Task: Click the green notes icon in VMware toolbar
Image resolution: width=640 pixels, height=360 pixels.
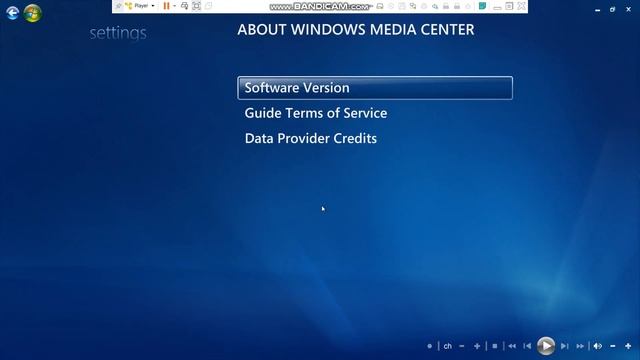Action: [x=482, y=6]
